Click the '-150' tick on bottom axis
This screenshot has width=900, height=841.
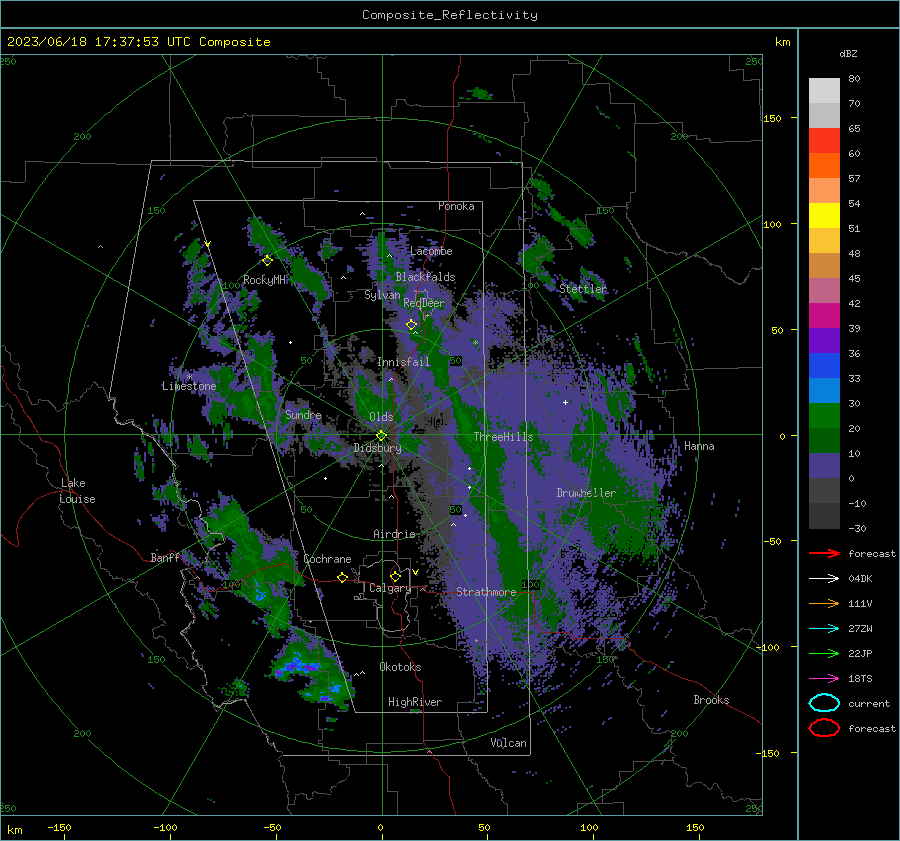pyautogui.click(x=59, y=828)
